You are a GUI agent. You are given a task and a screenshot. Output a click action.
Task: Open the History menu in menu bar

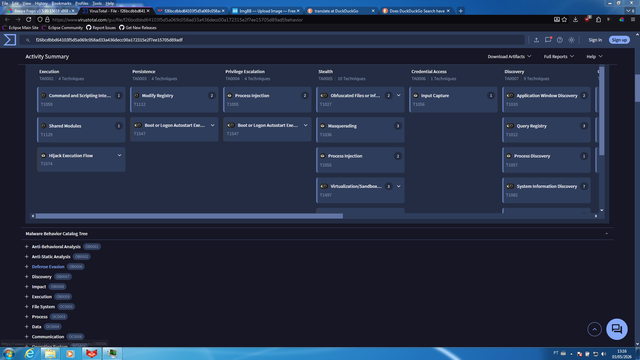41,3
